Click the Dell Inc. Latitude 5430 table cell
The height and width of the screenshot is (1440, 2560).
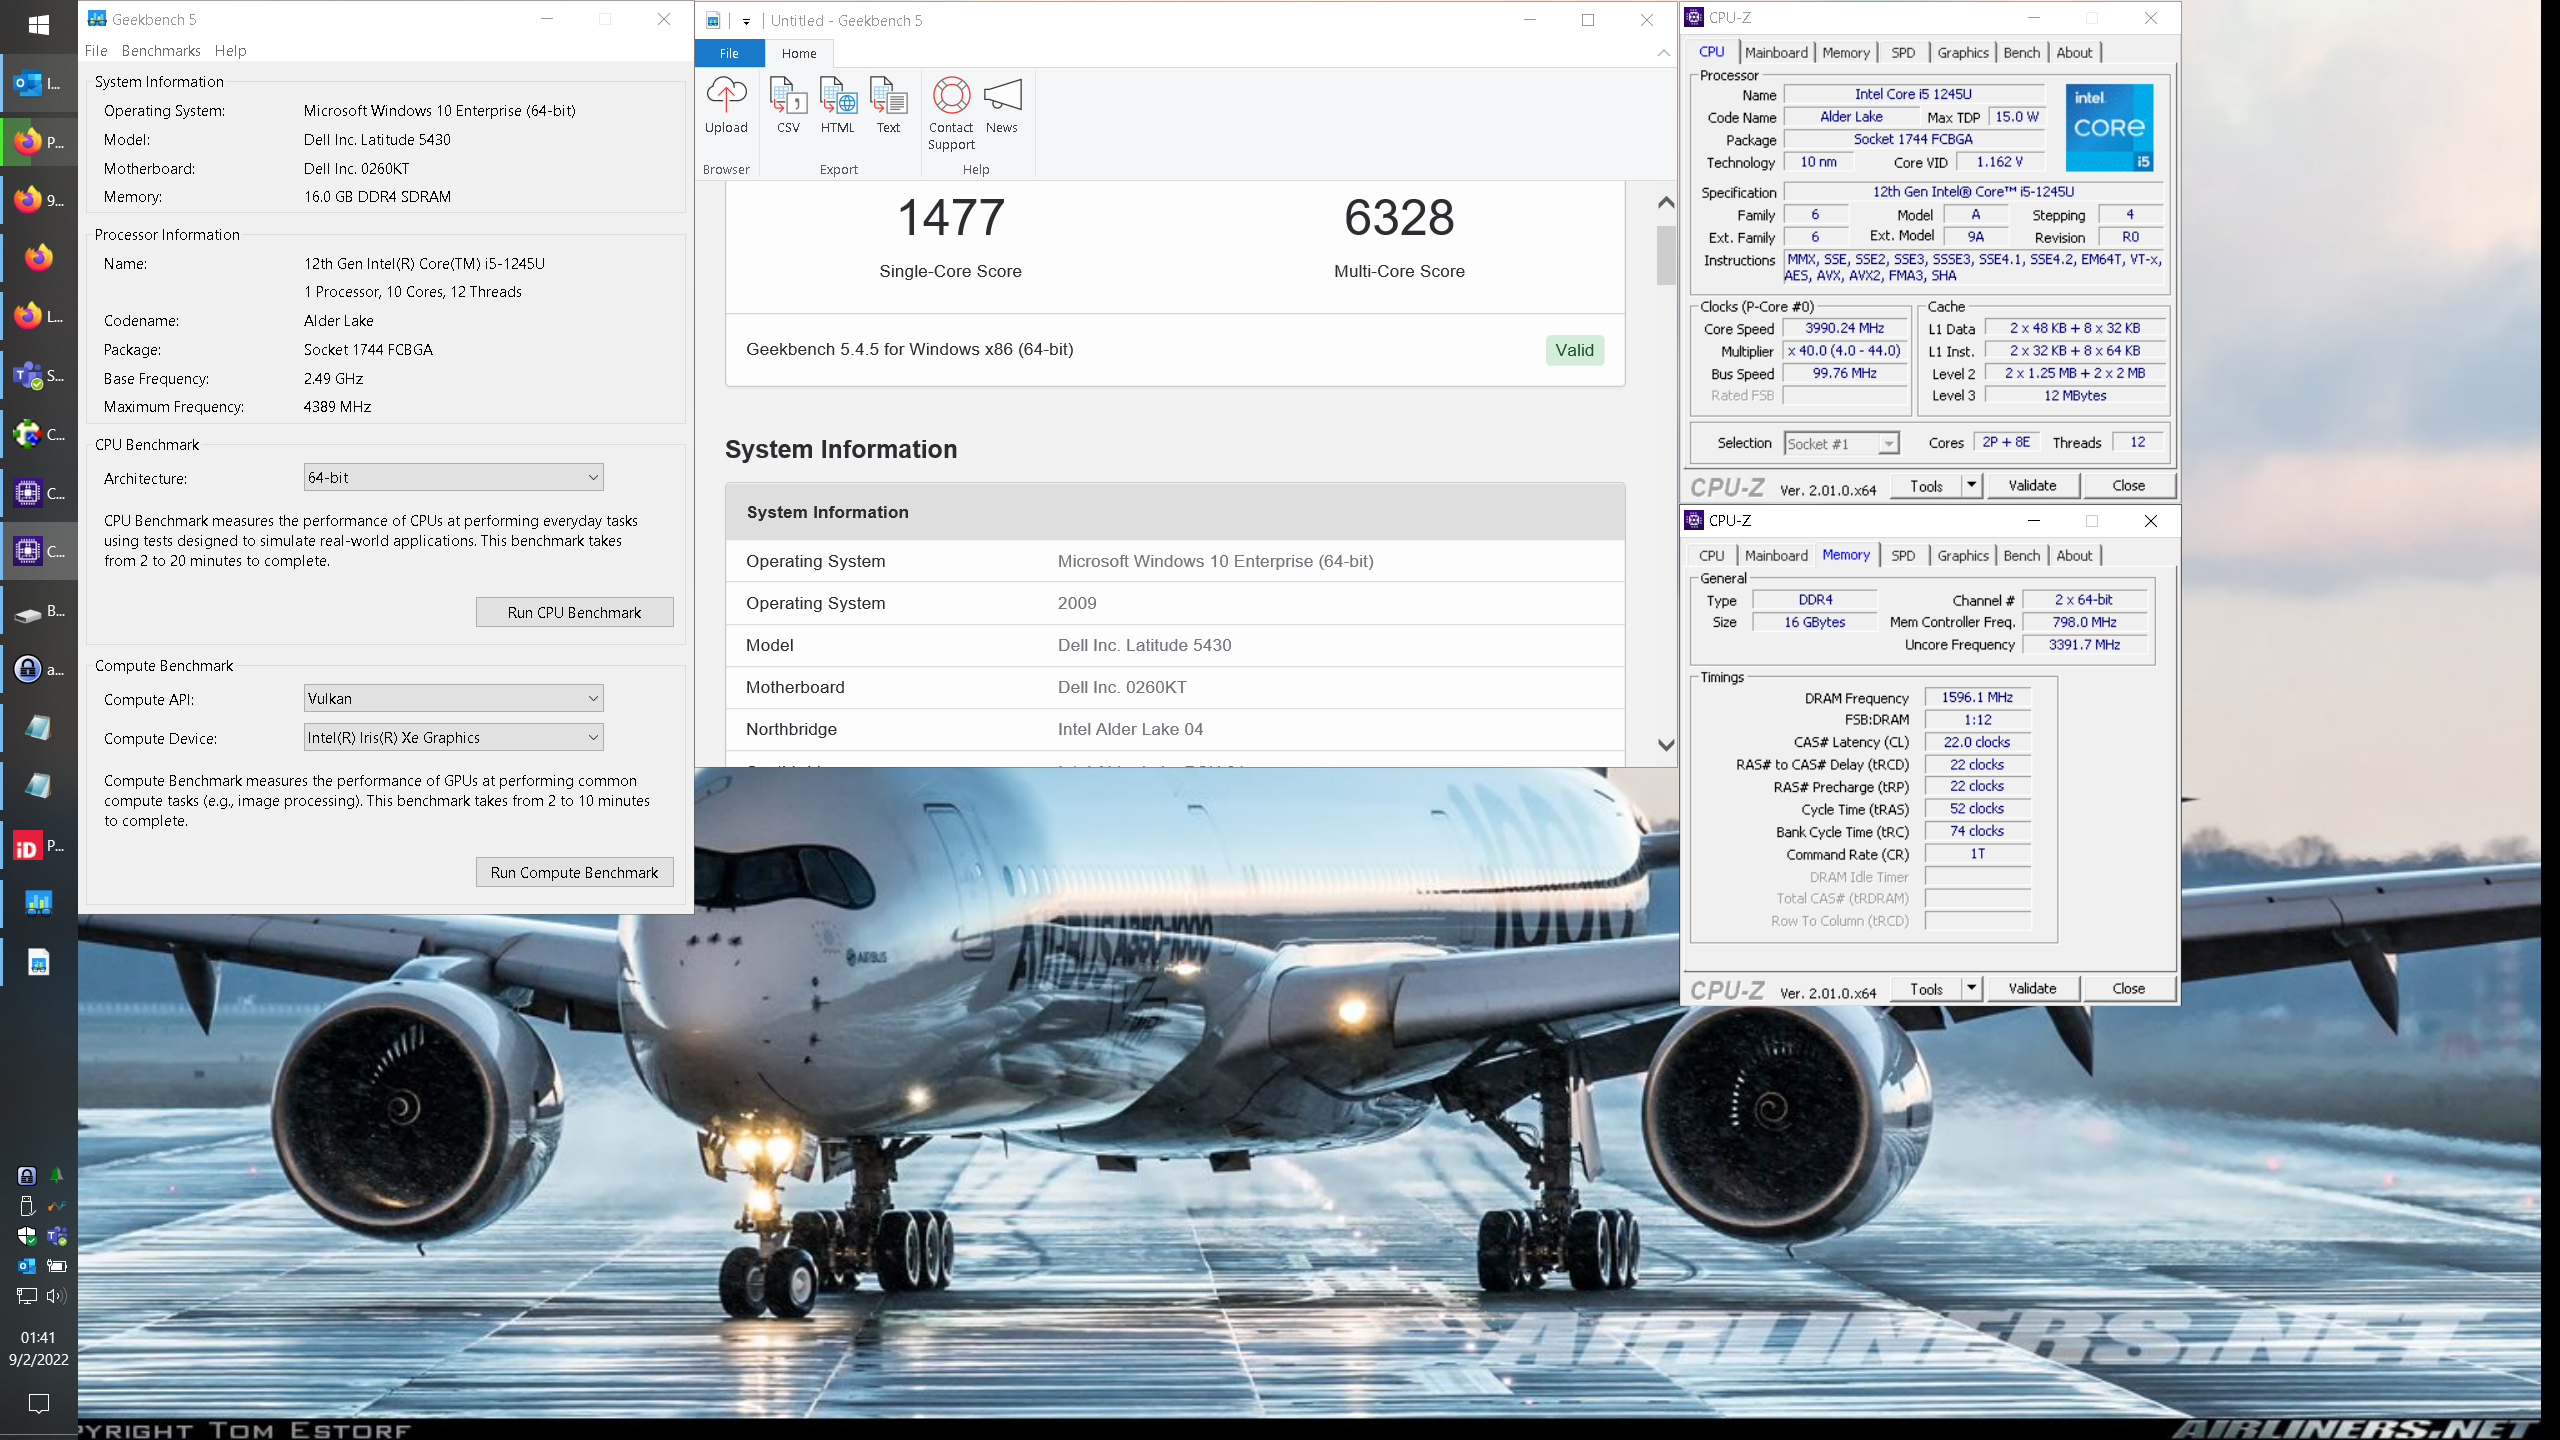click(1144, 646)
